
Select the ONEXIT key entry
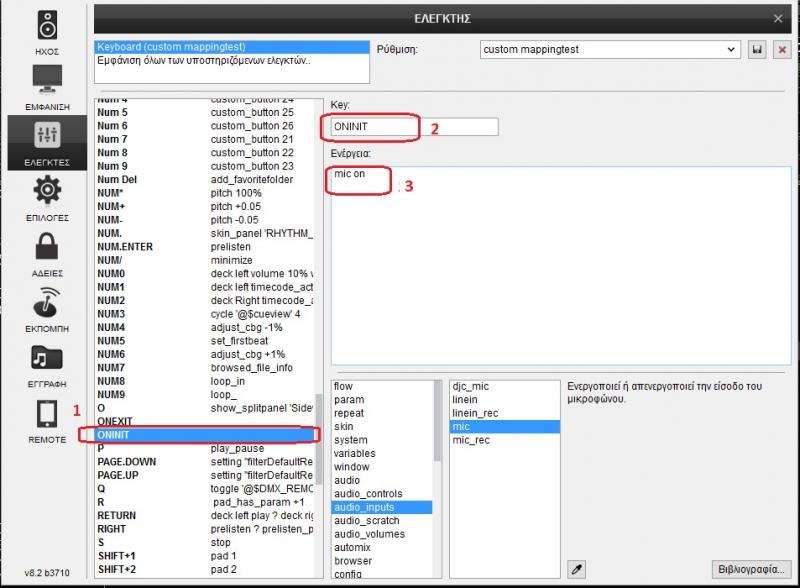[116, 421]
